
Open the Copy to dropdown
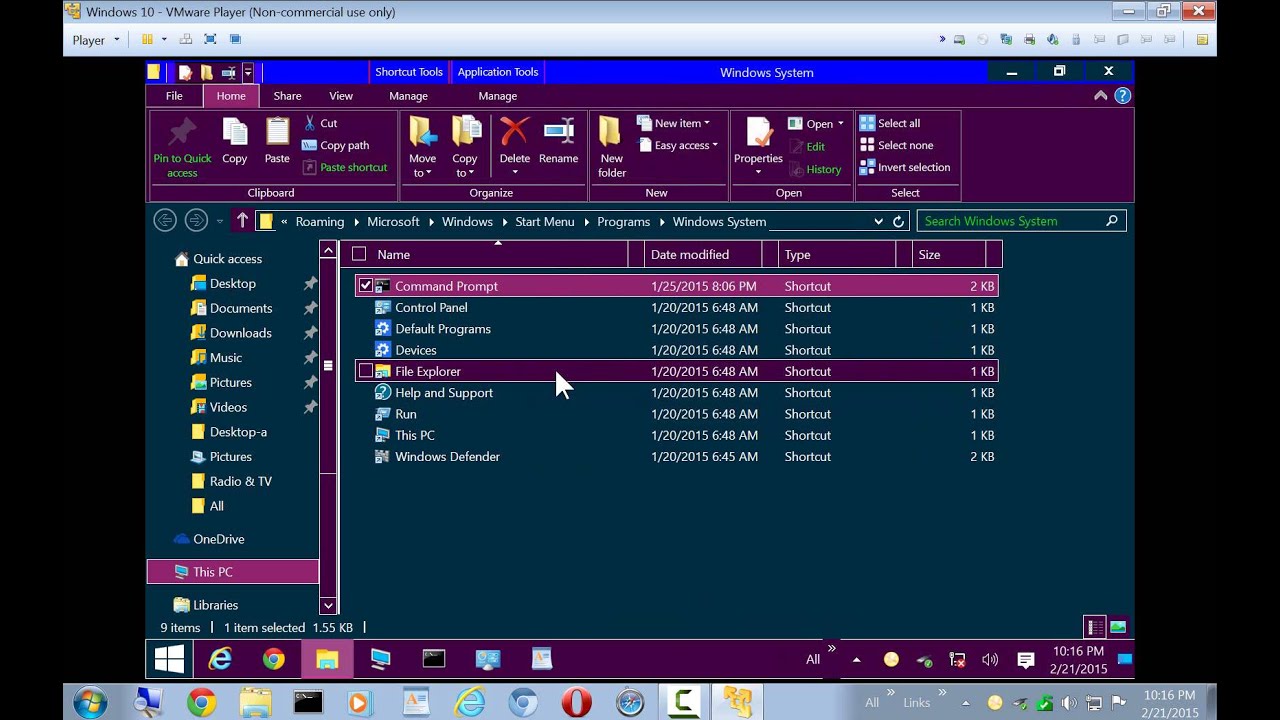tap(464, 166)
